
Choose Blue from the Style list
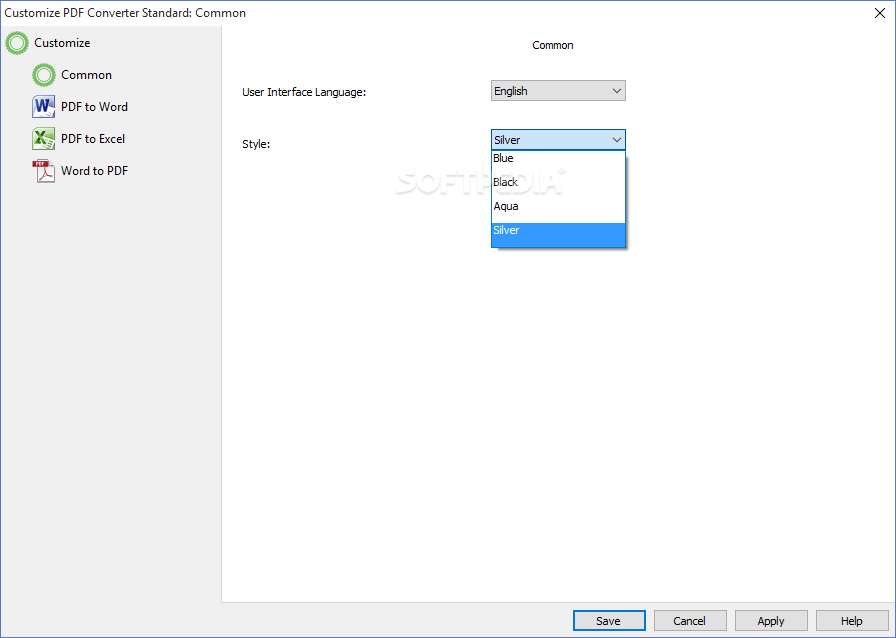click(x=558, y=162)
